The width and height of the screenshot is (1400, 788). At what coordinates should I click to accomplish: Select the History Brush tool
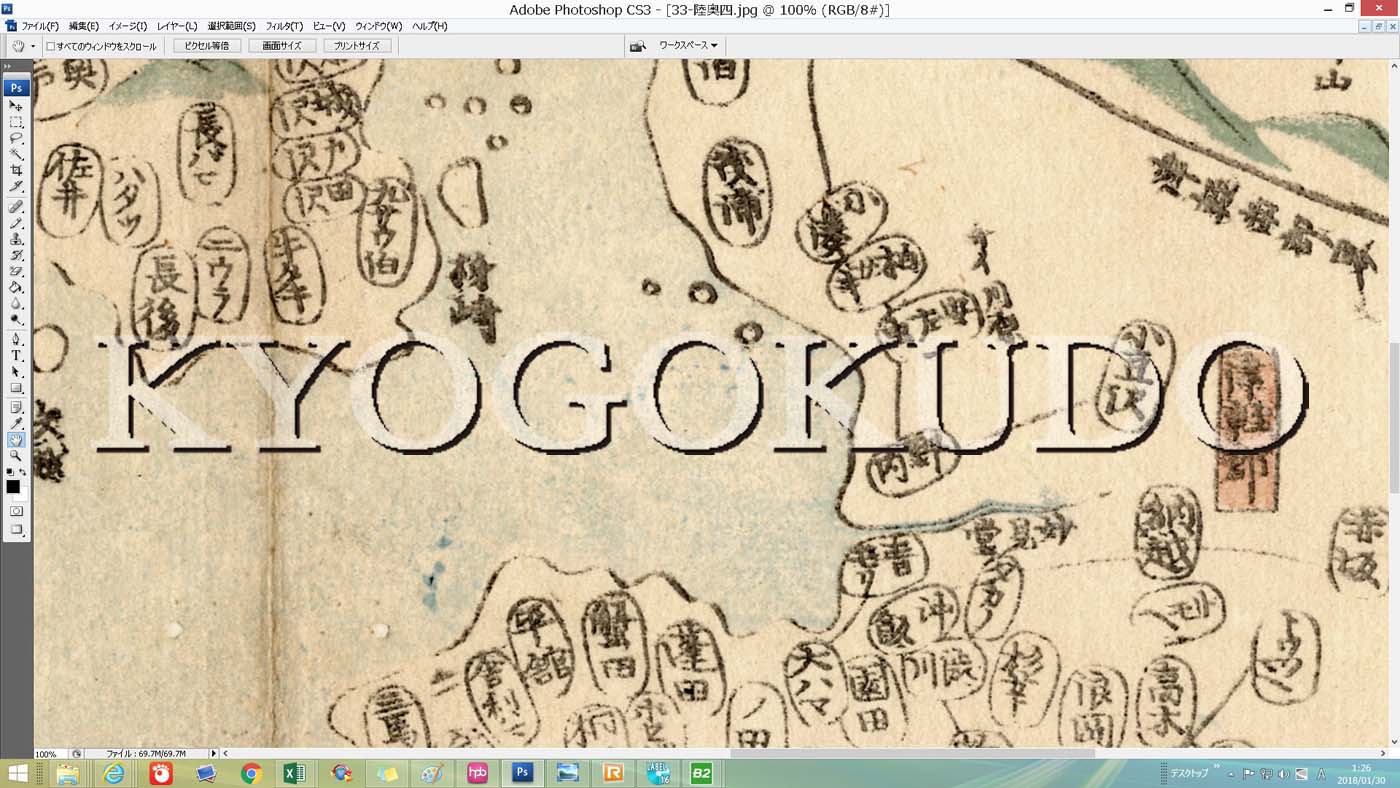[16, 255]
